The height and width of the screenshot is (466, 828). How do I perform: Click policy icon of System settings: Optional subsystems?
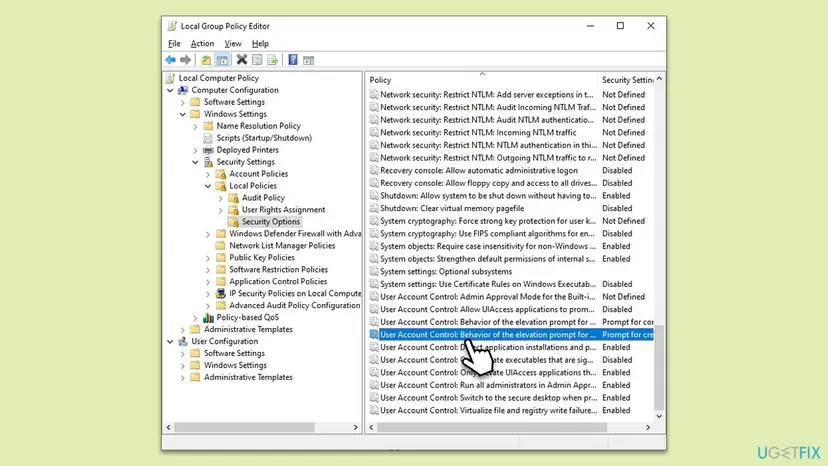(374, 272)
